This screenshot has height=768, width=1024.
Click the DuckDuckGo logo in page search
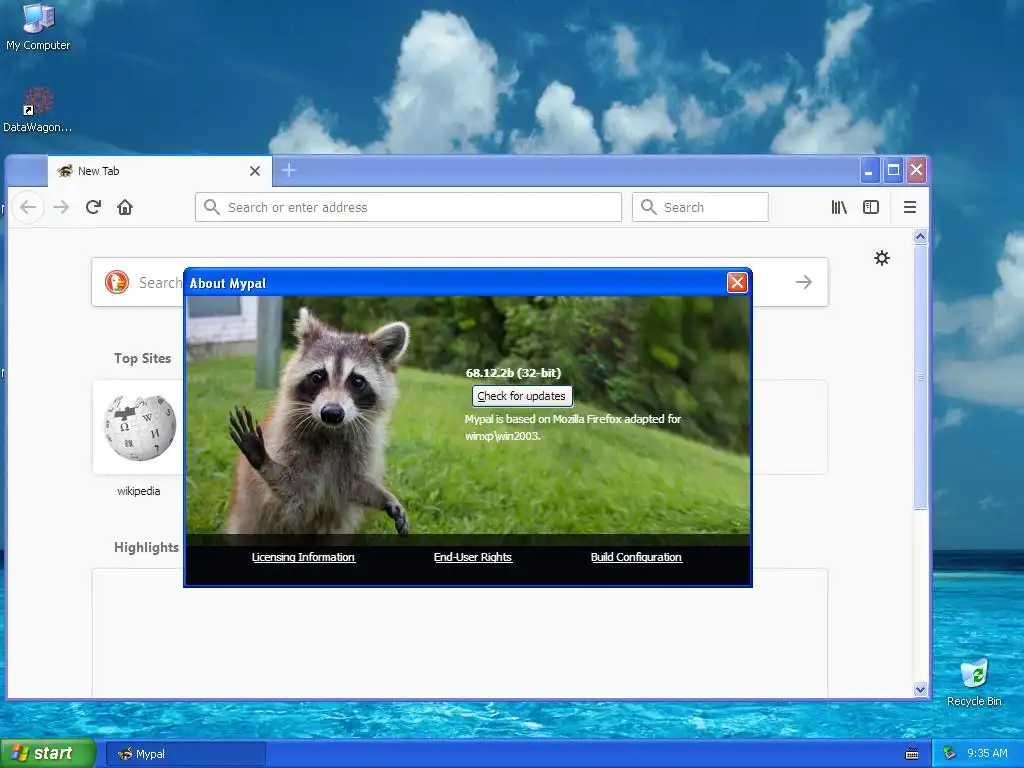pyautogui.click(x=117, y=282)
